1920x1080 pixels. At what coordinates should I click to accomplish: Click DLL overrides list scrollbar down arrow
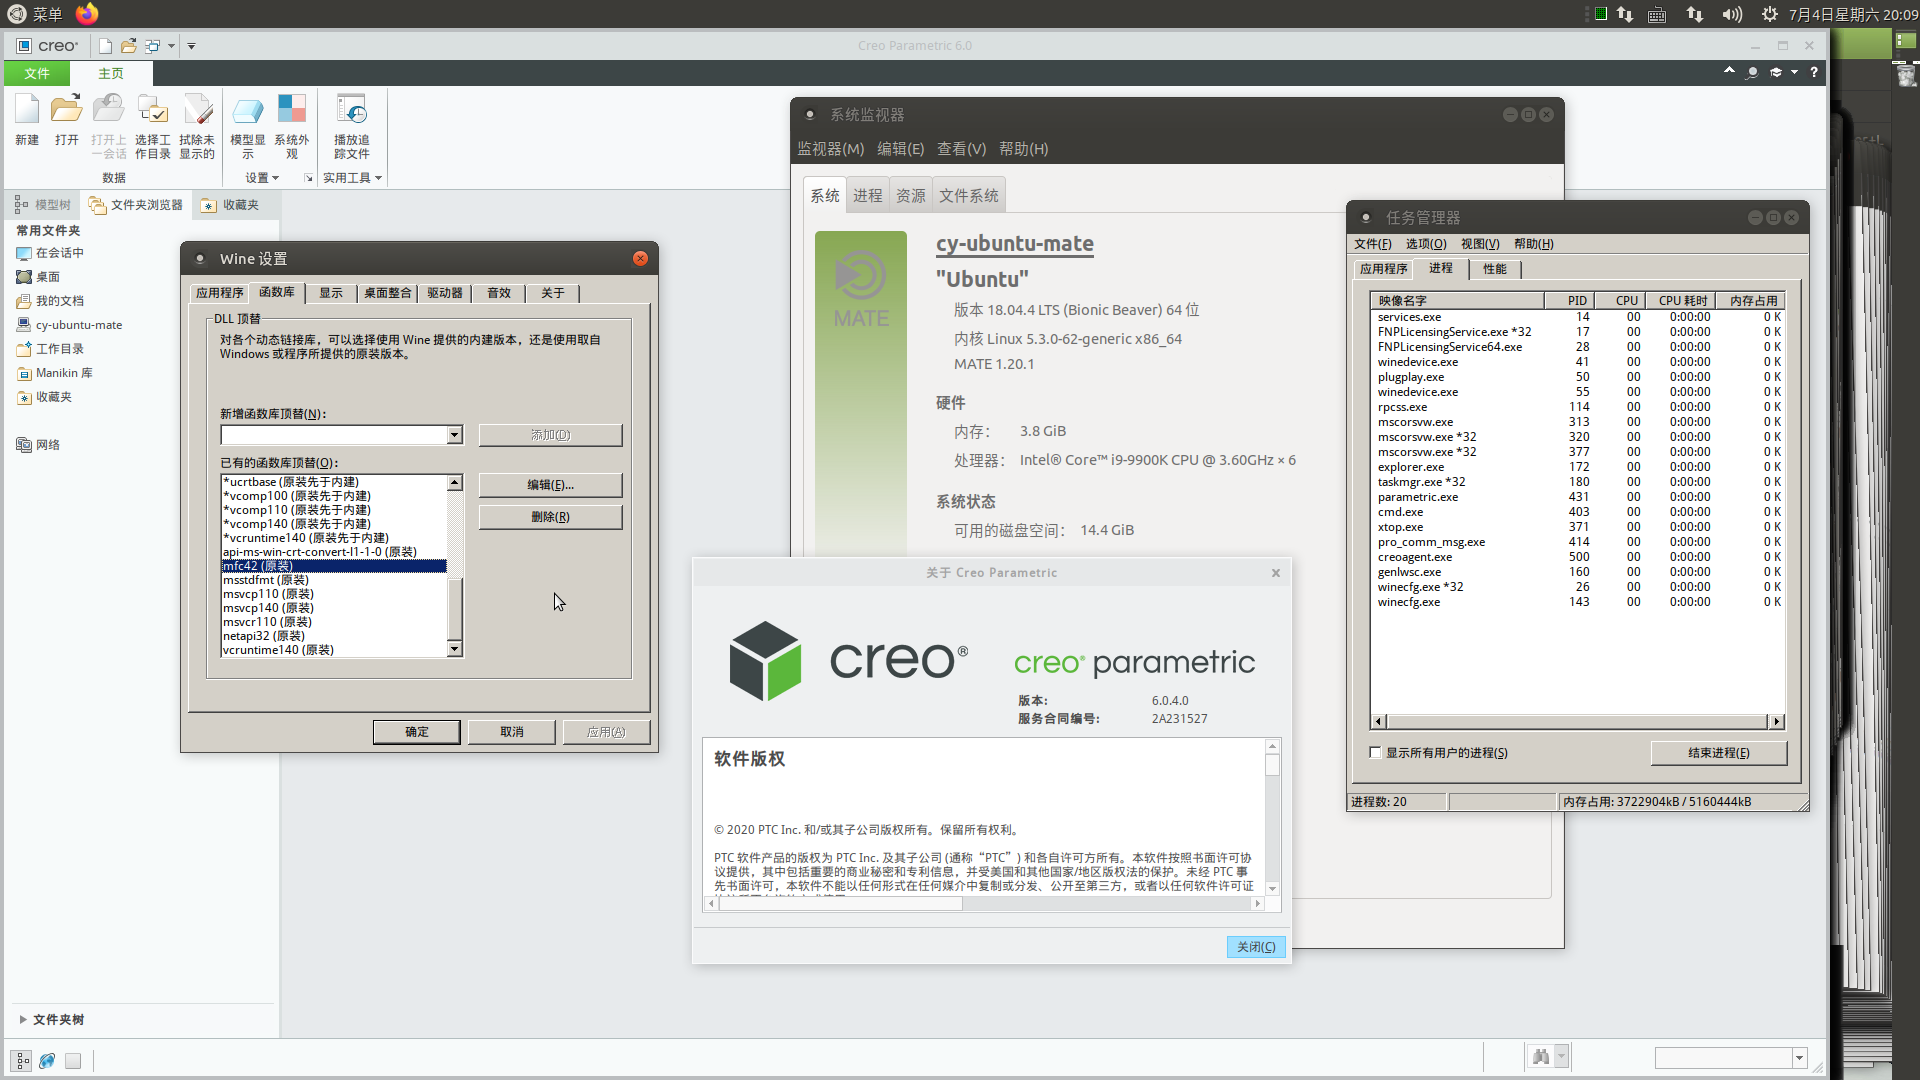(455, 649)
